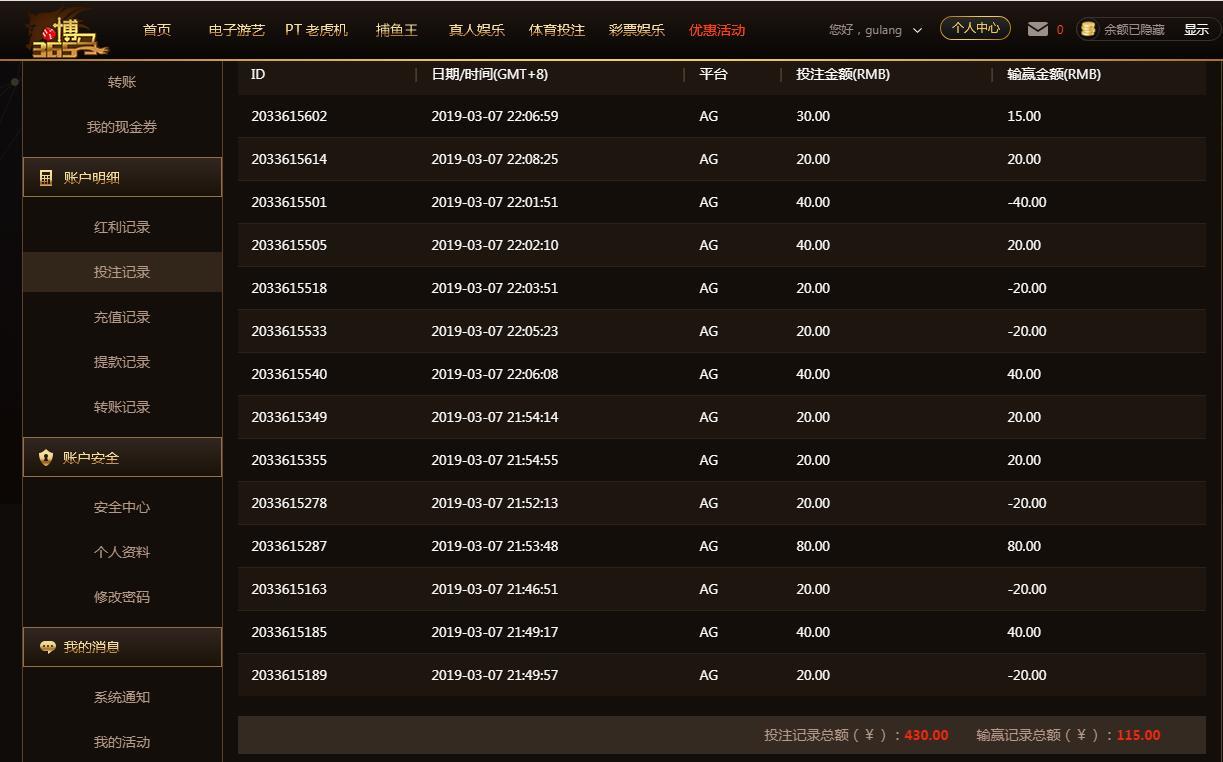Select bet ID 2033615185
1223x762 pixels.
(x=289, y=632)
